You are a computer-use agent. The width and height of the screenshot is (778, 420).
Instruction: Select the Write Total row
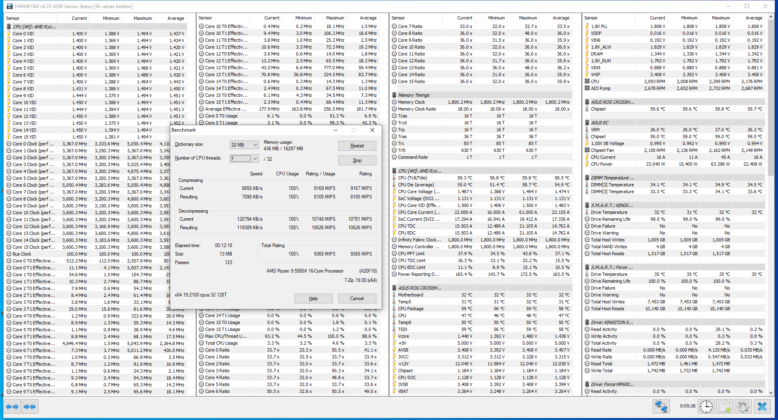(674, 370)
